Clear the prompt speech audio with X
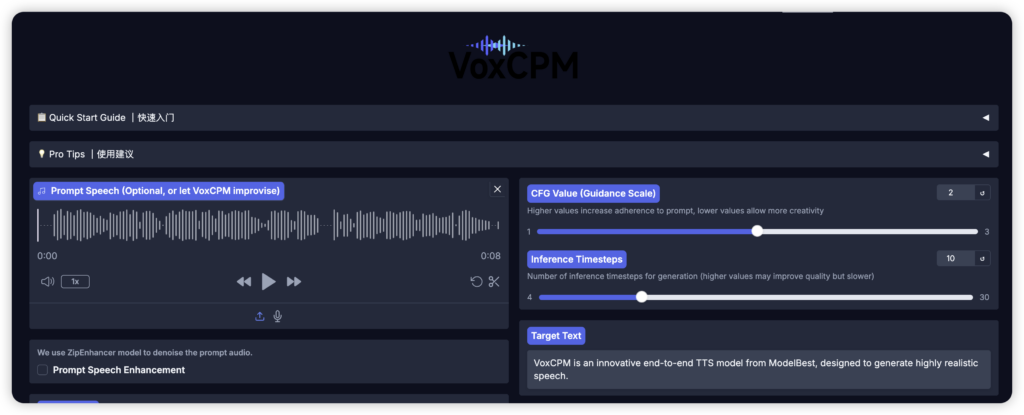 498,190
